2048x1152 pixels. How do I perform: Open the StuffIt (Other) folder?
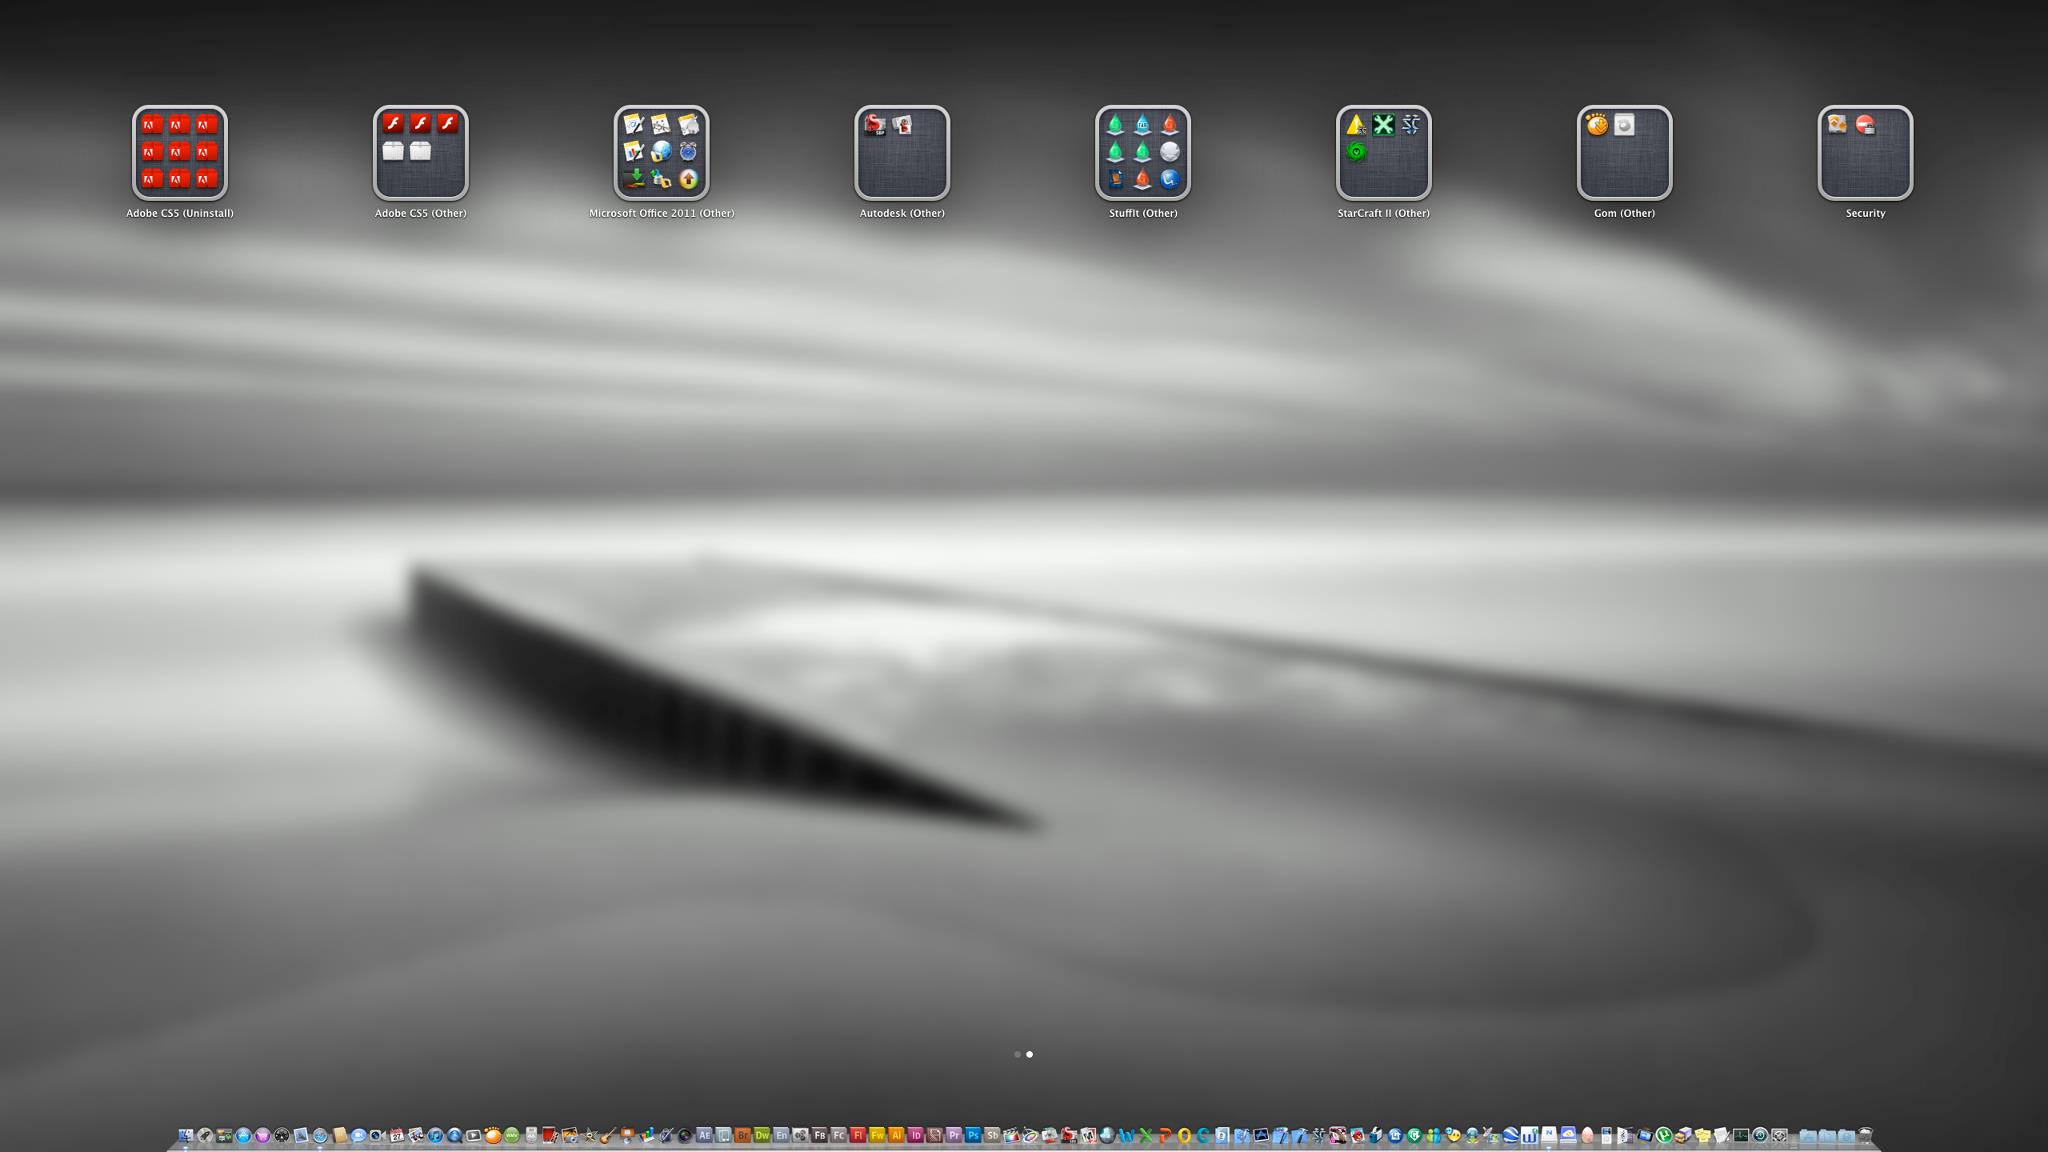1143,153
